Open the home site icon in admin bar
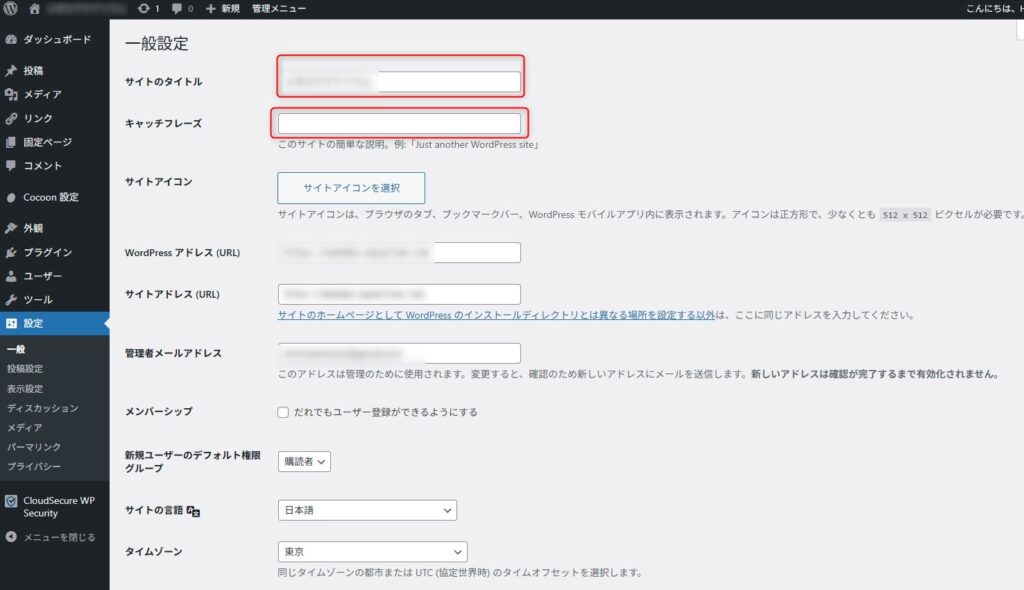 (x=35, y=9)
